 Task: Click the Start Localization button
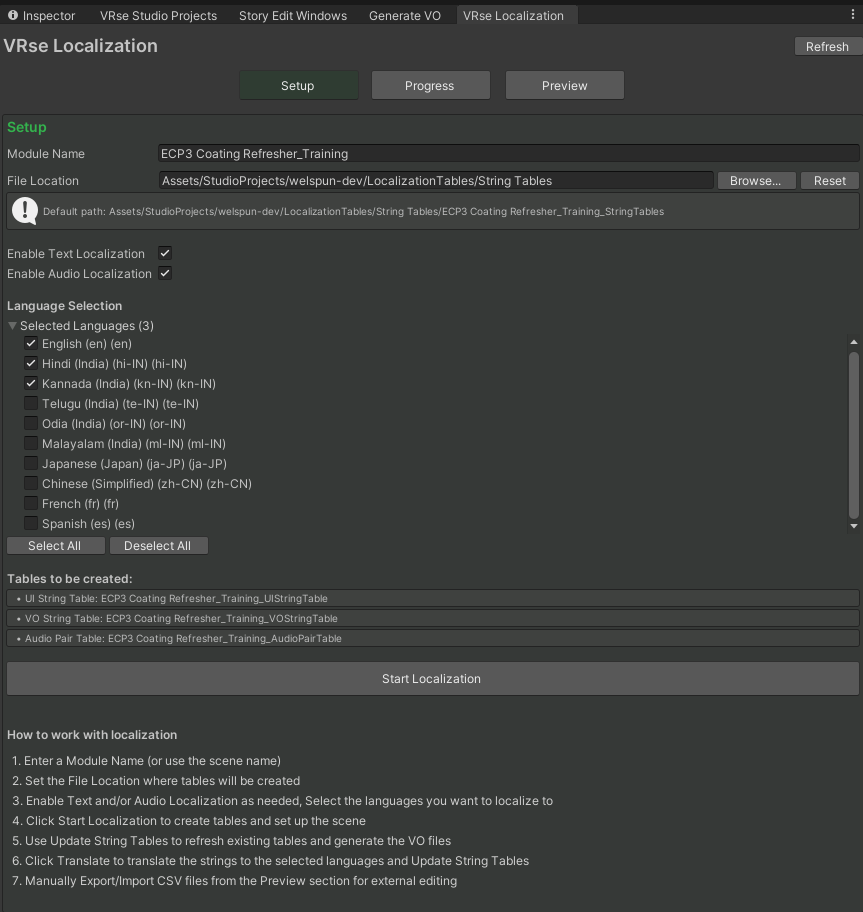(431, 678)
